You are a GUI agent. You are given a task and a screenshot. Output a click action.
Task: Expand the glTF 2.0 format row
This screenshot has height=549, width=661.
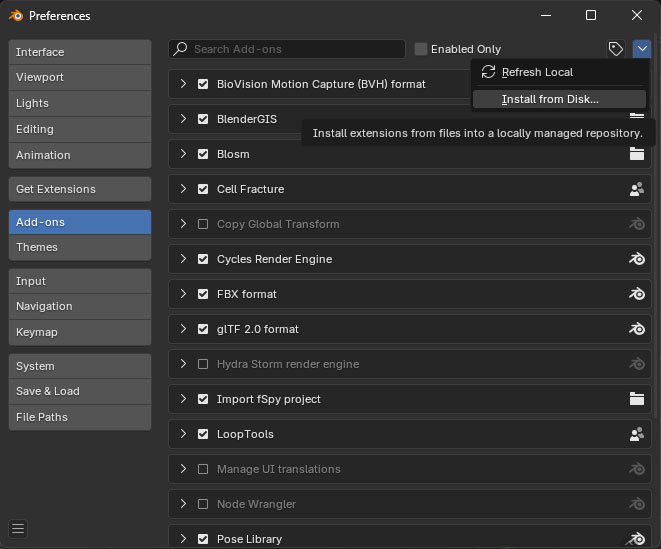(x=183, y=328)
